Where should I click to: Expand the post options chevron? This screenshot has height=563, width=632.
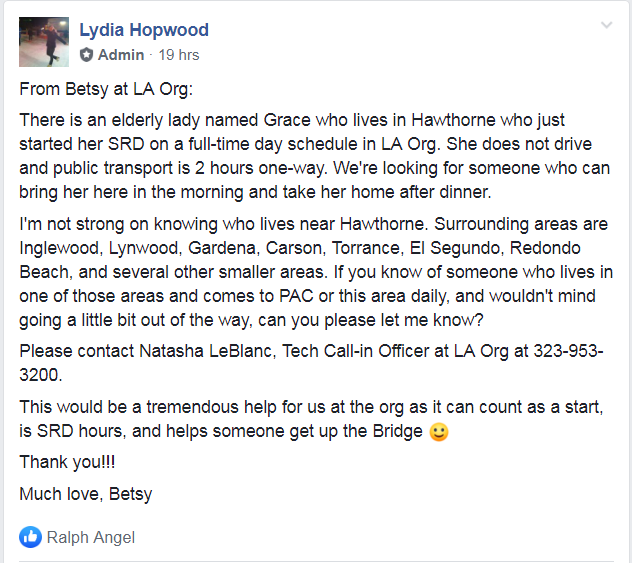(607, 25)
